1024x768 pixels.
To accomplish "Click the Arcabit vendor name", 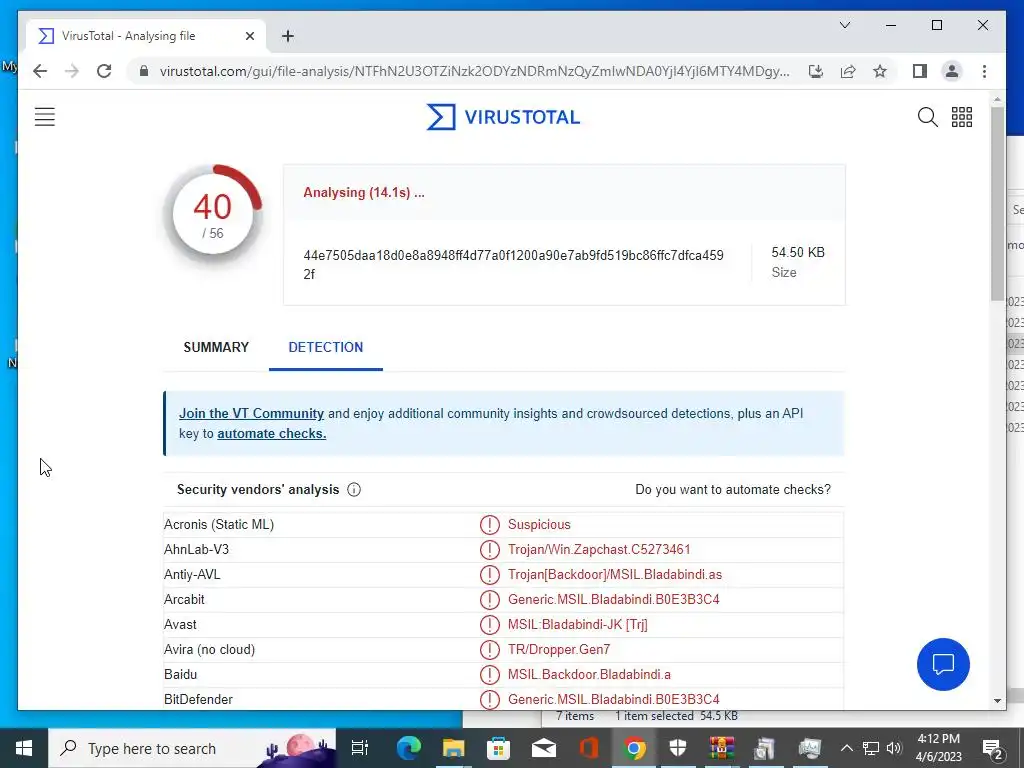I will pos(184,600).
